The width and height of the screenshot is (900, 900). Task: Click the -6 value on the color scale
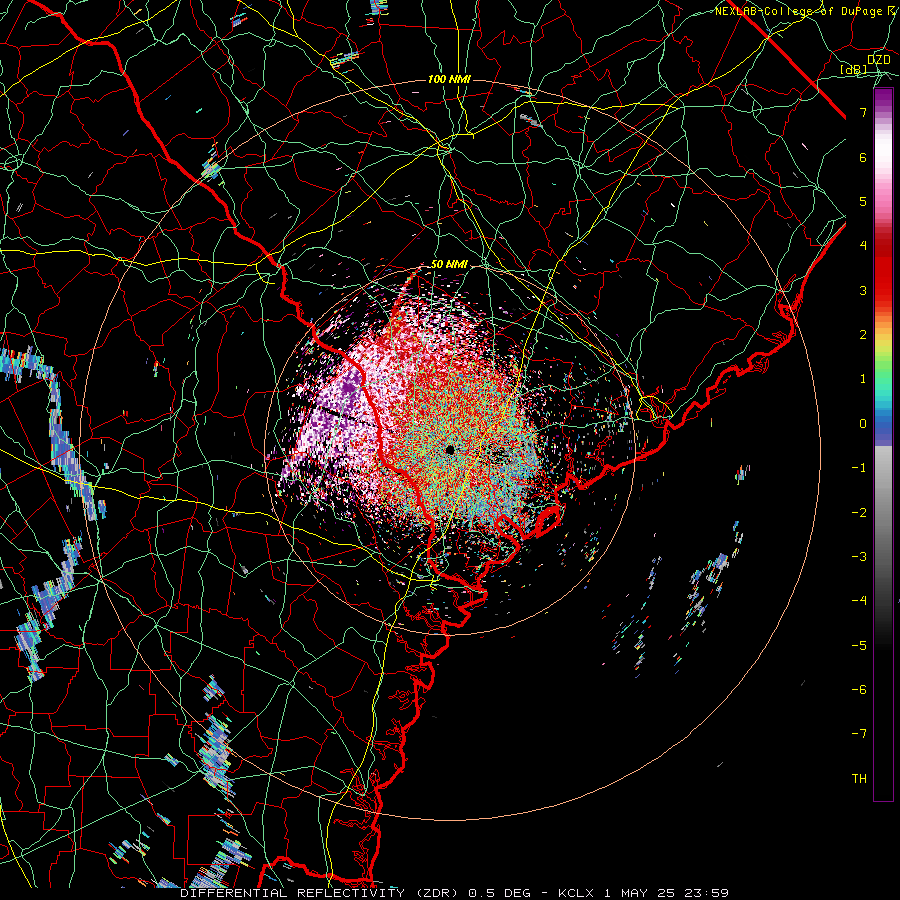click(859, 690)
